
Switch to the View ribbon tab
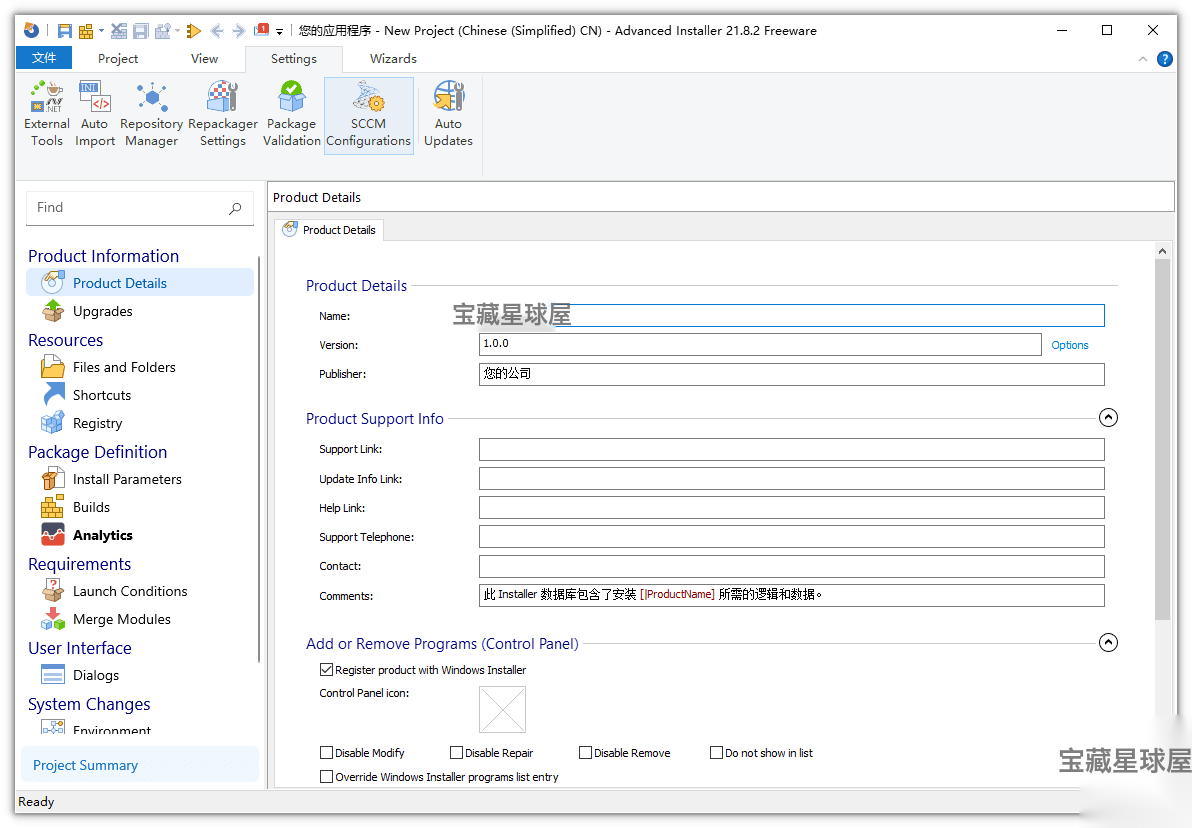tap(204, 59)
